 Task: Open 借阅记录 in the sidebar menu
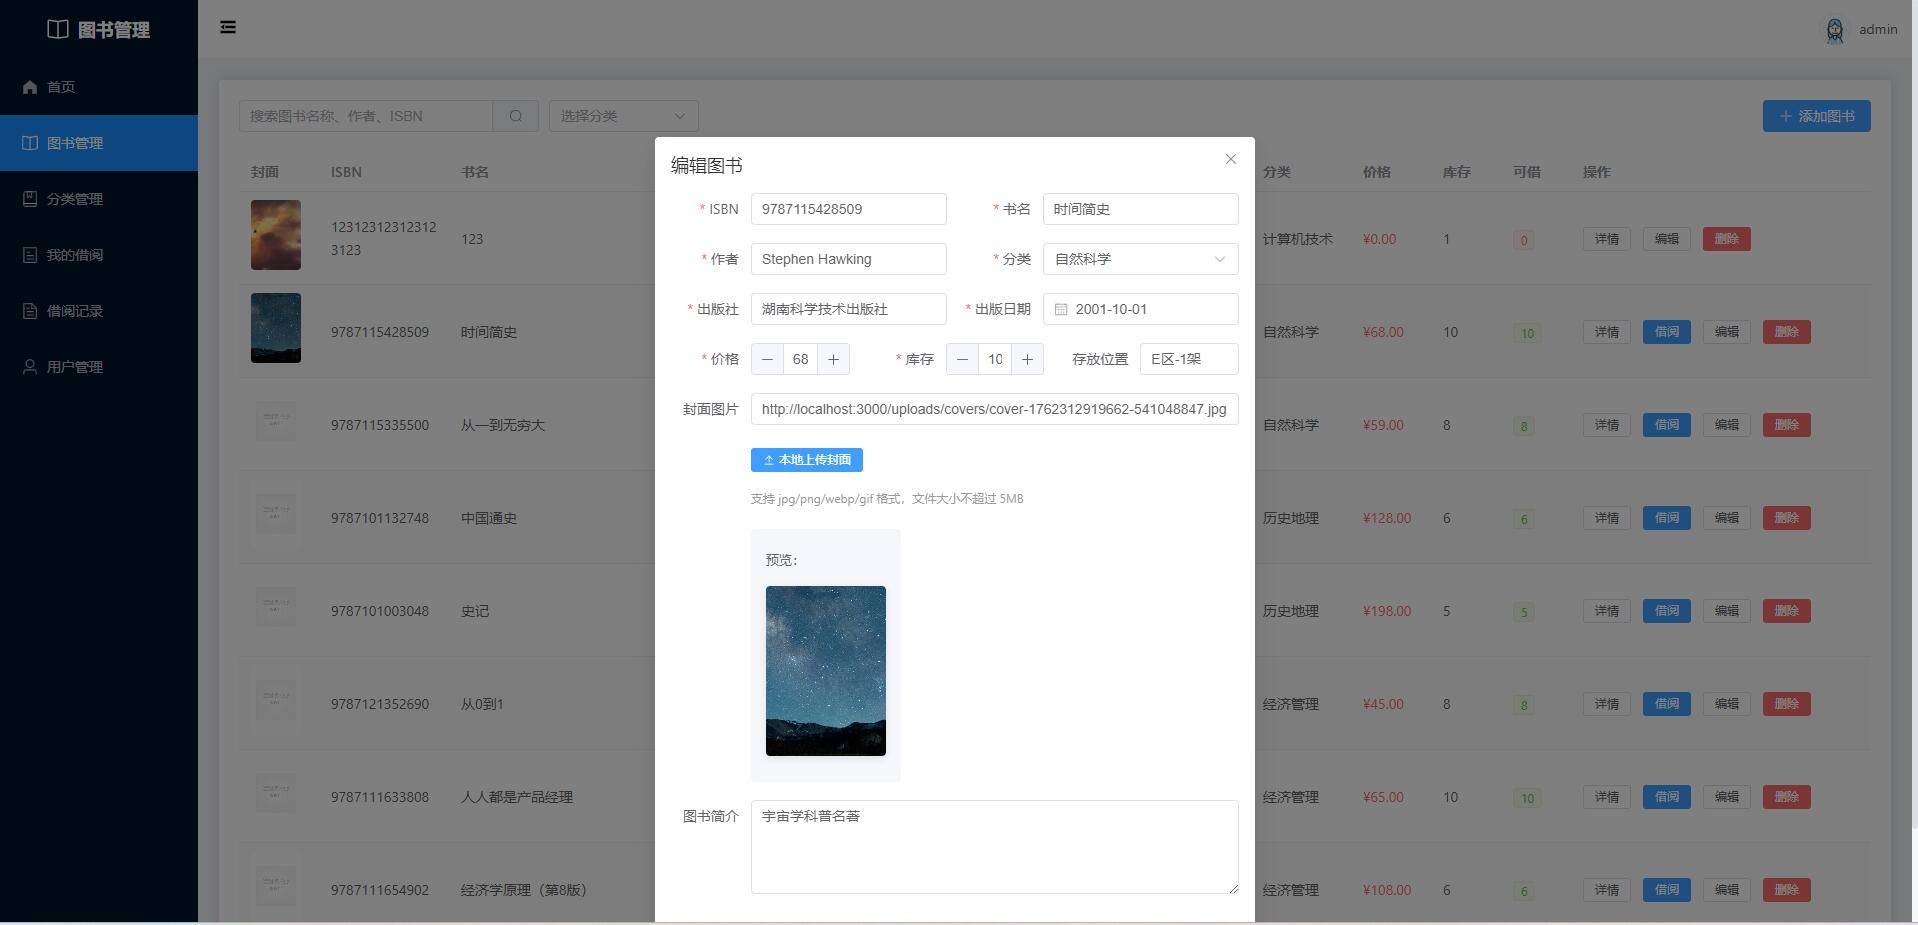click(29, 310)
